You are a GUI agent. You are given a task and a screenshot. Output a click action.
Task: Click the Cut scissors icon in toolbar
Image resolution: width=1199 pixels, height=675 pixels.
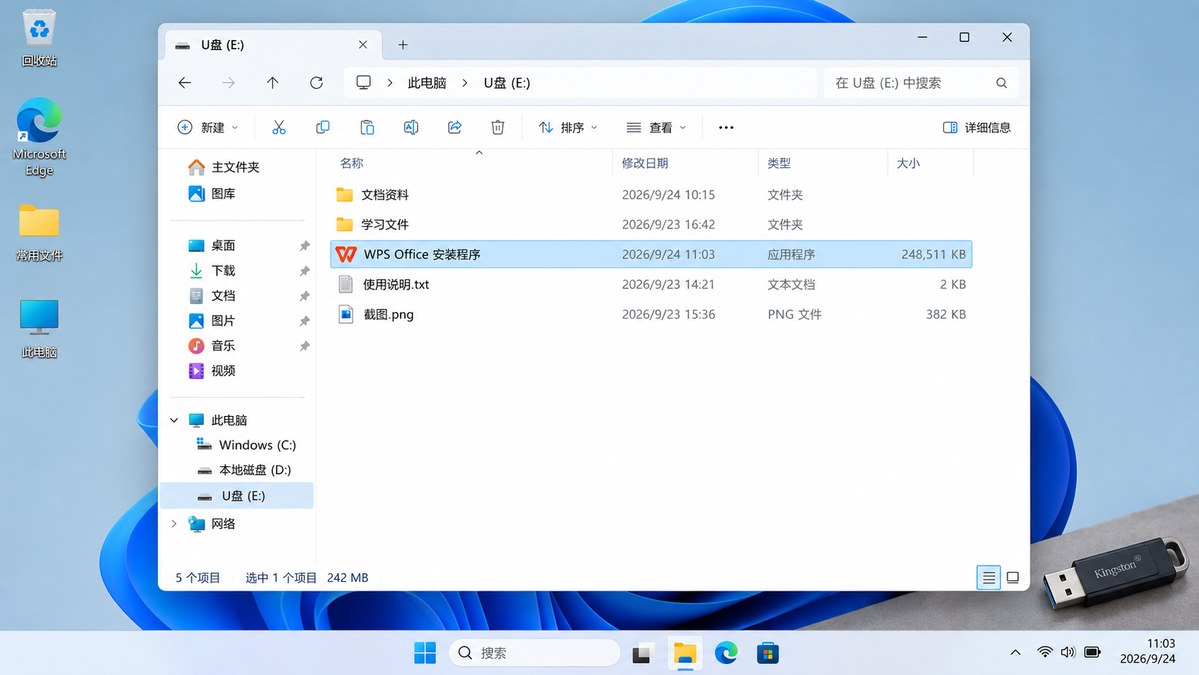tap(278, 128)
